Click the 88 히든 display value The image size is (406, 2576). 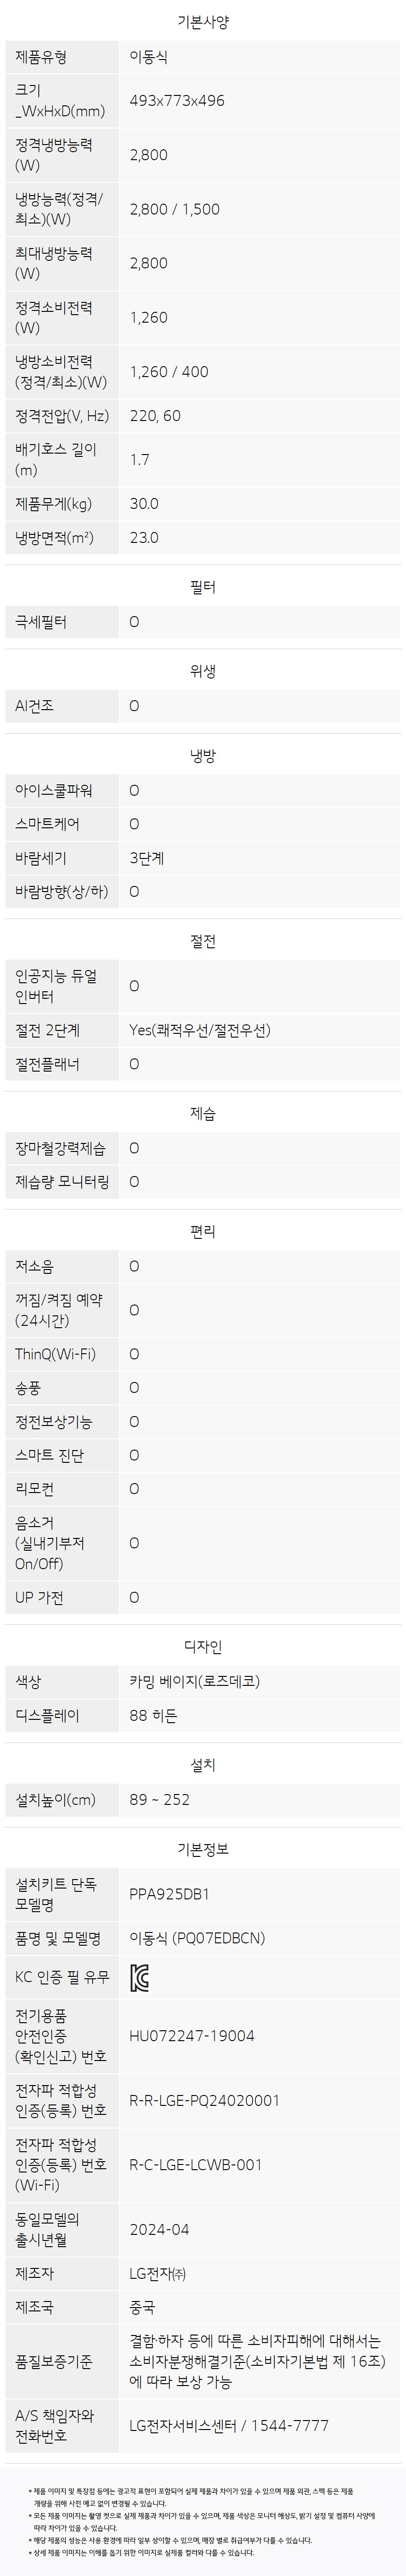point(153,1716)
